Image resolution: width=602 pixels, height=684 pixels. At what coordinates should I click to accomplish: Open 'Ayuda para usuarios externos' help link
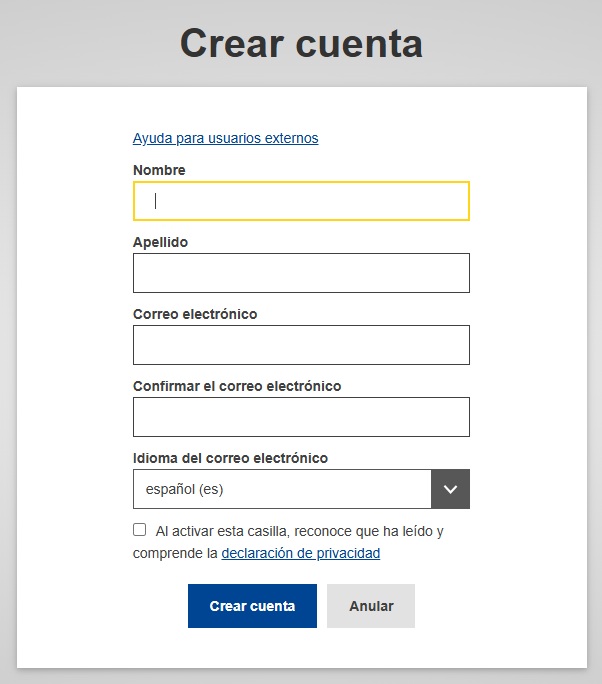(225, 138)
